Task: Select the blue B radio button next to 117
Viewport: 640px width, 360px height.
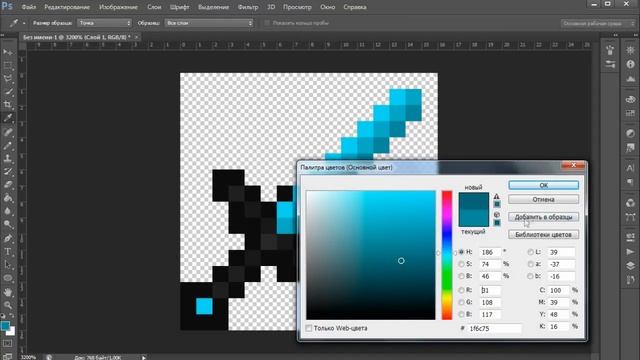Action: pos(461,314)
